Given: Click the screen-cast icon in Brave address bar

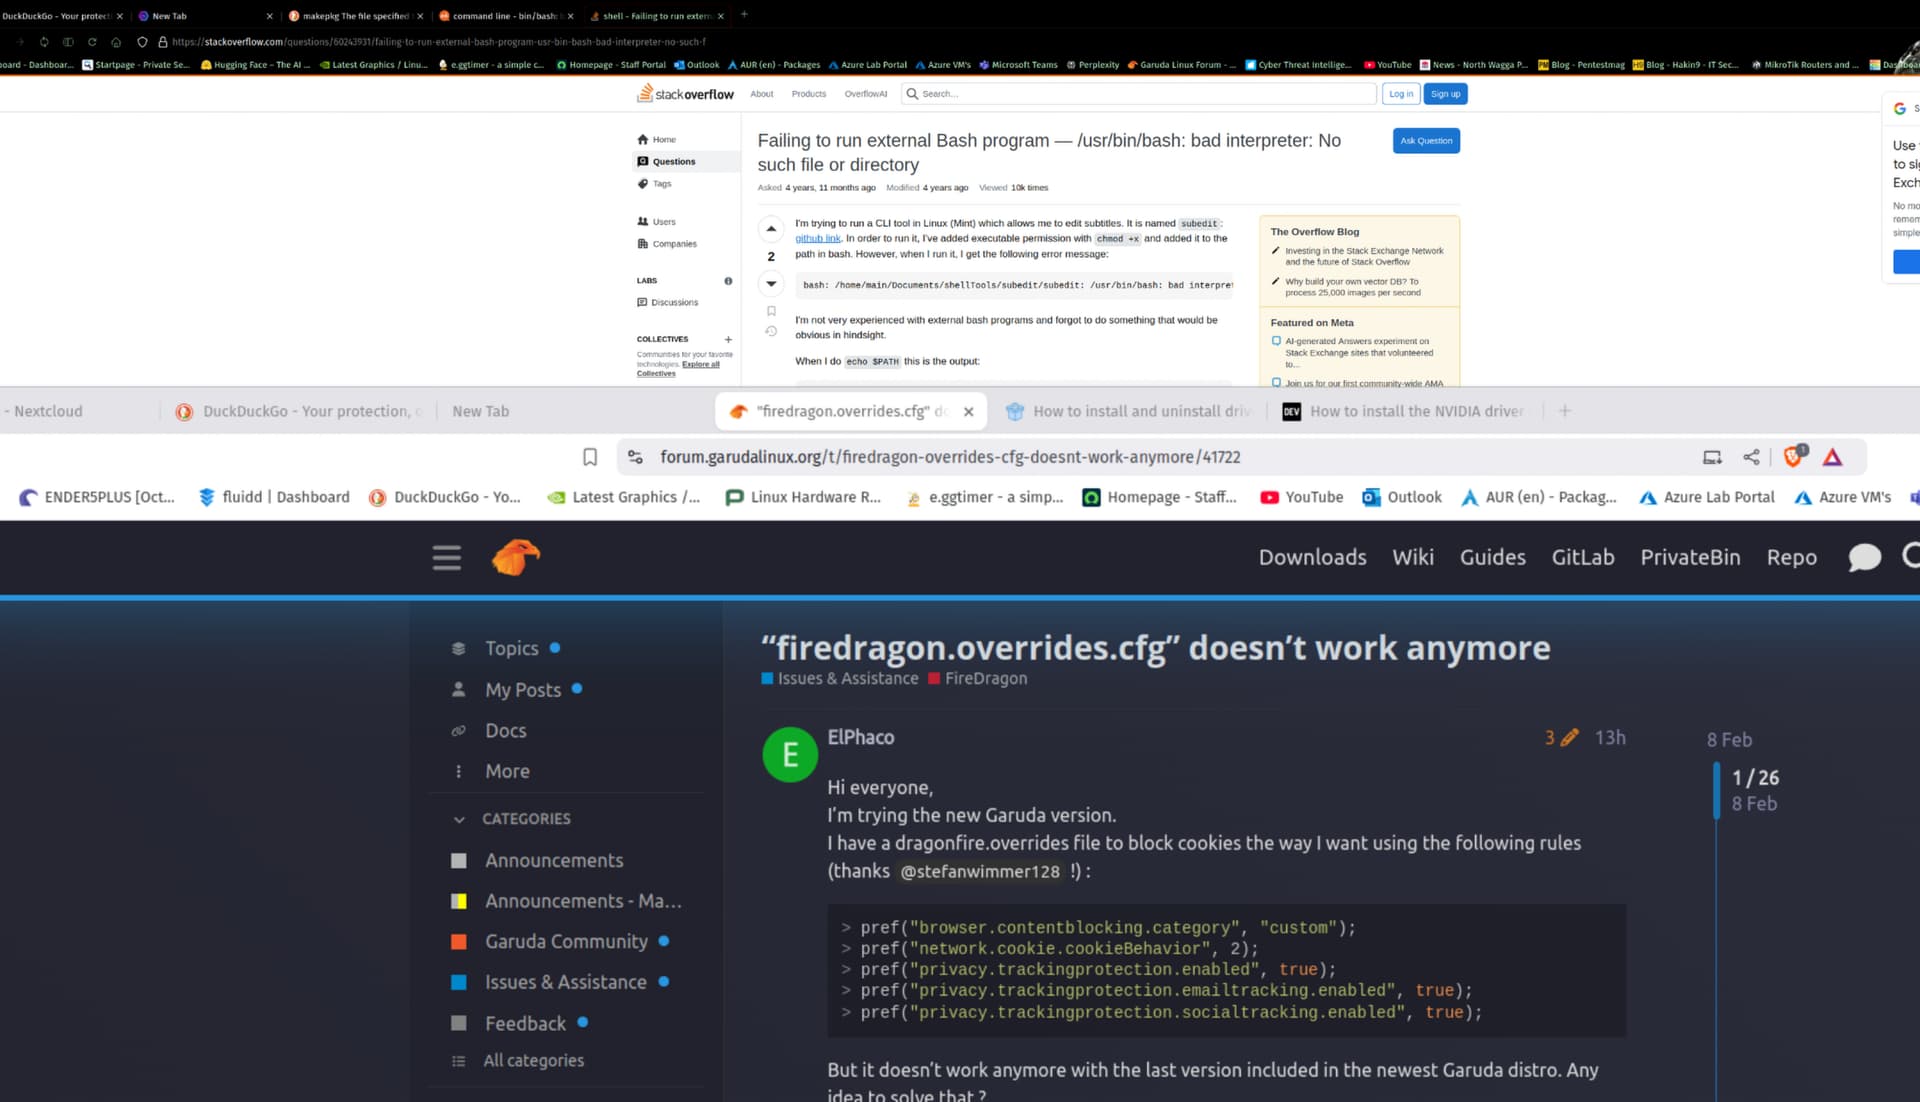Looking at the screenshot, I should [1712, 457].
